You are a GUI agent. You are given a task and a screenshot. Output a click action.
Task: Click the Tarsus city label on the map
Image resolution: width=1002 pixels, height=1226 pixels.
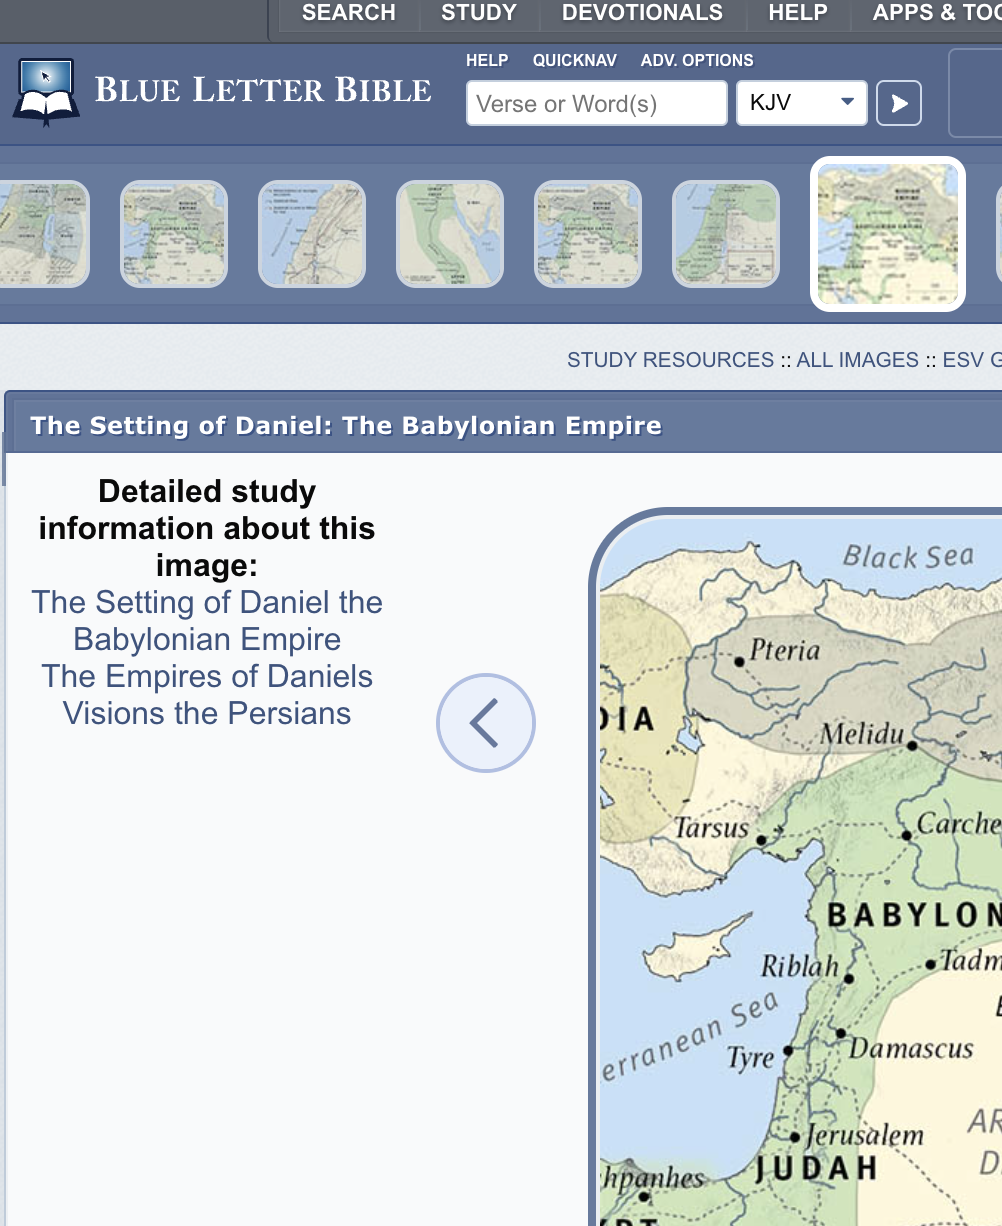point(712,828)
